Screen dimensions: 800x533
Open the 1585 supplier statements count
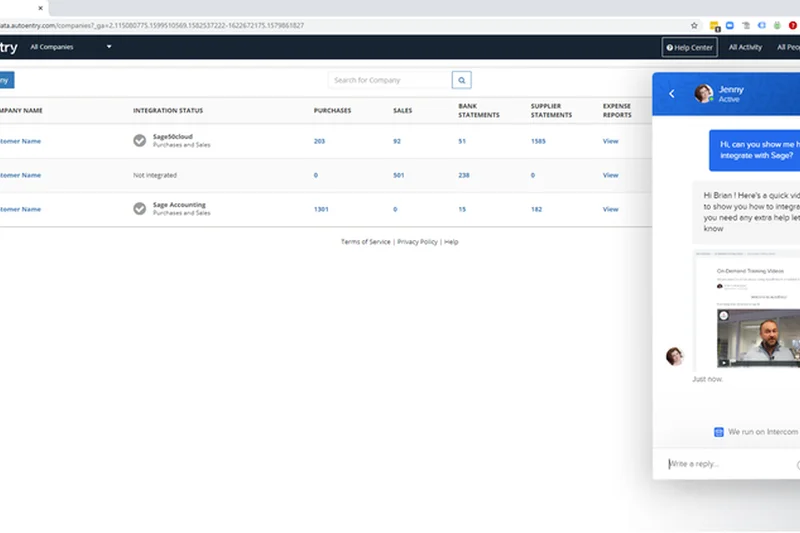point(538,141)
